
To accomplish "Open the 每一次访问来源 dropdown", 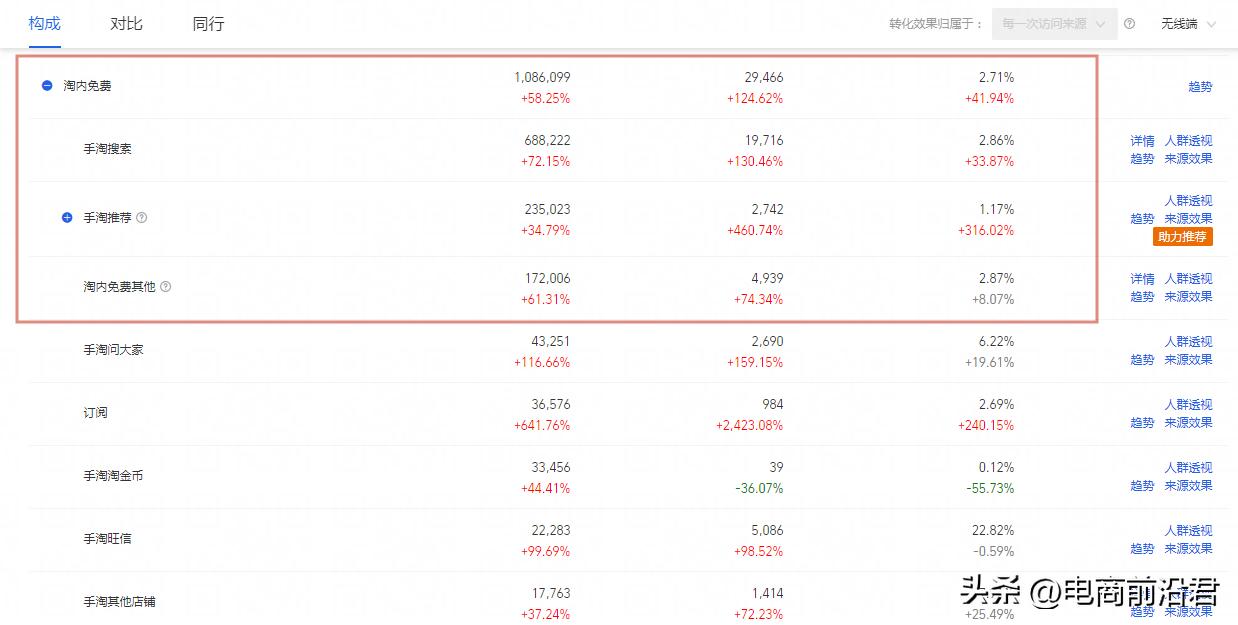I will pyautogui.click(x=1054, y=24).
